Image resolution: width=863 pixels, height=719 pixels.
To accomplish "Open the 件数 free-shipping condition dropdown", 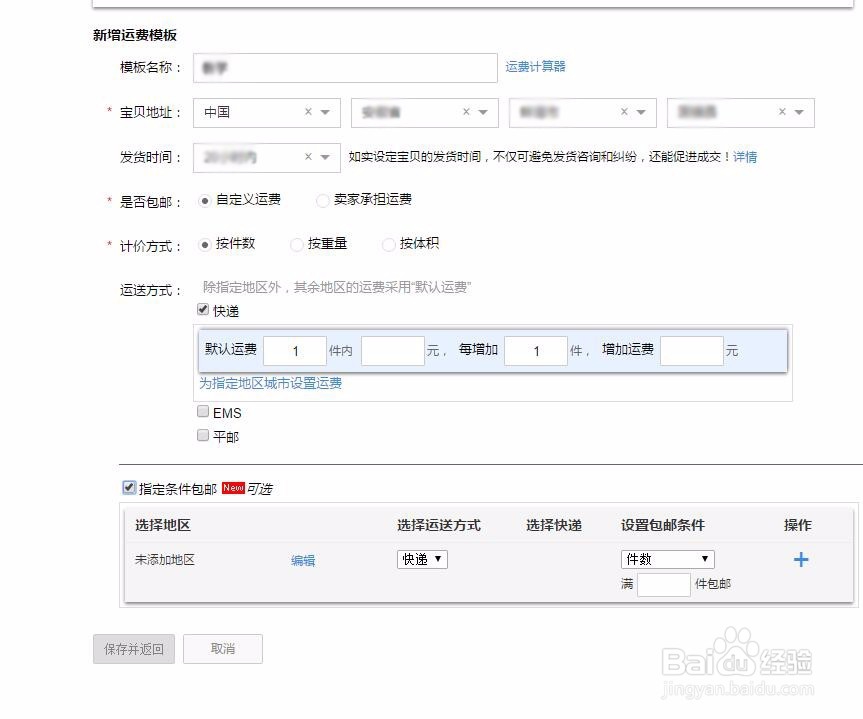I will tap(666, 559).
